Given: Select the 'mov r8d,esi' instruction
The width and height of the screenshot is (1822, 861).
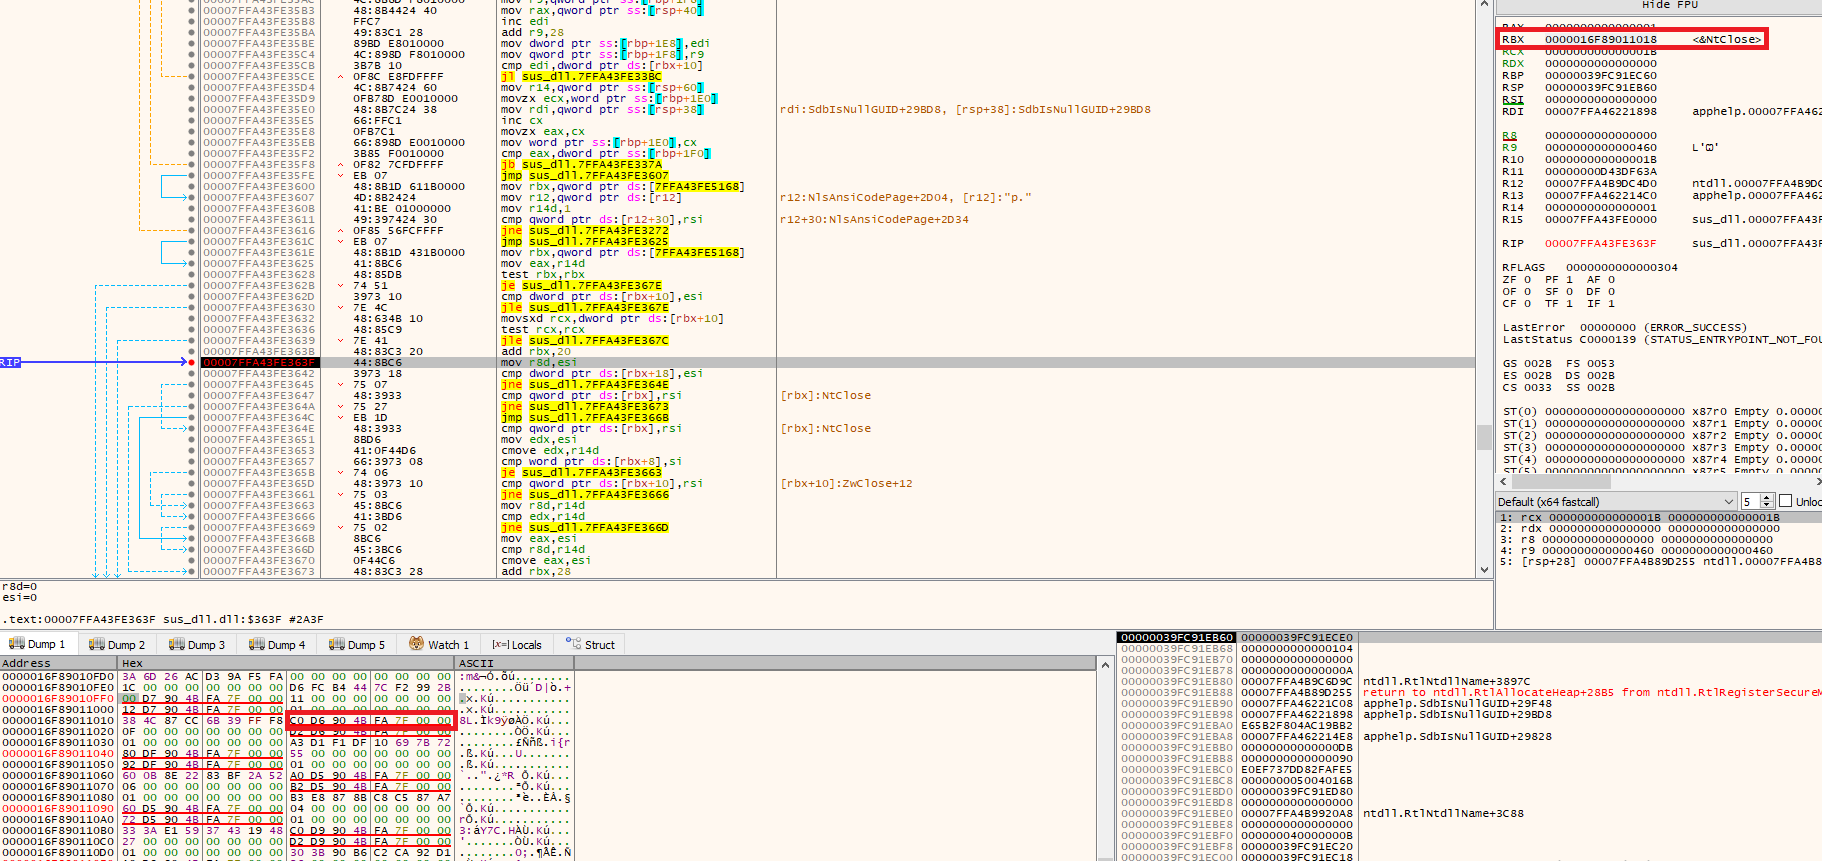Looking at the screenshot, I should 538,362.
